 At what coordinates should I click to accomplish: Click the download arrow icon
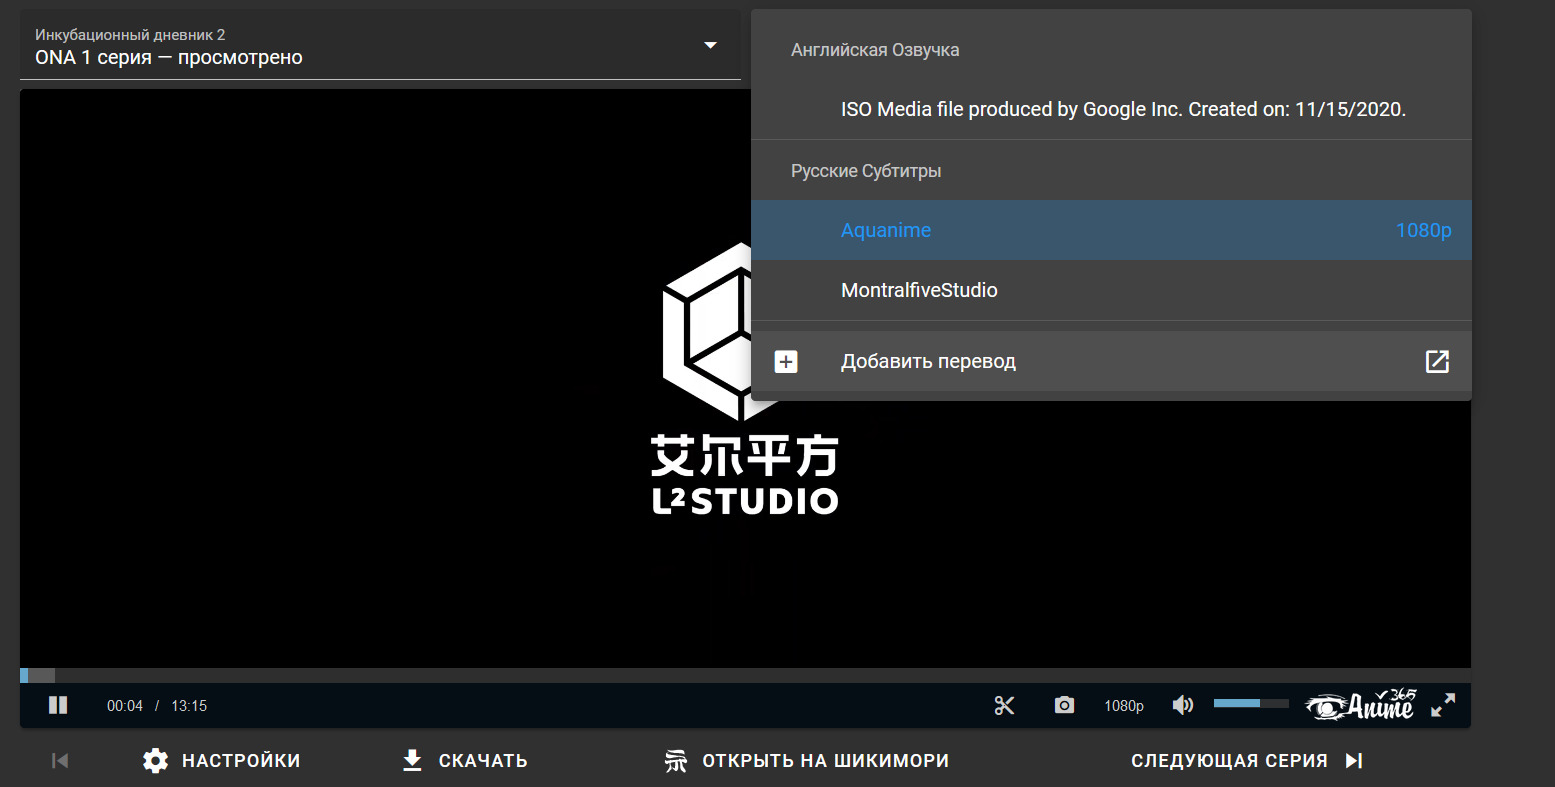click(412, 761)
